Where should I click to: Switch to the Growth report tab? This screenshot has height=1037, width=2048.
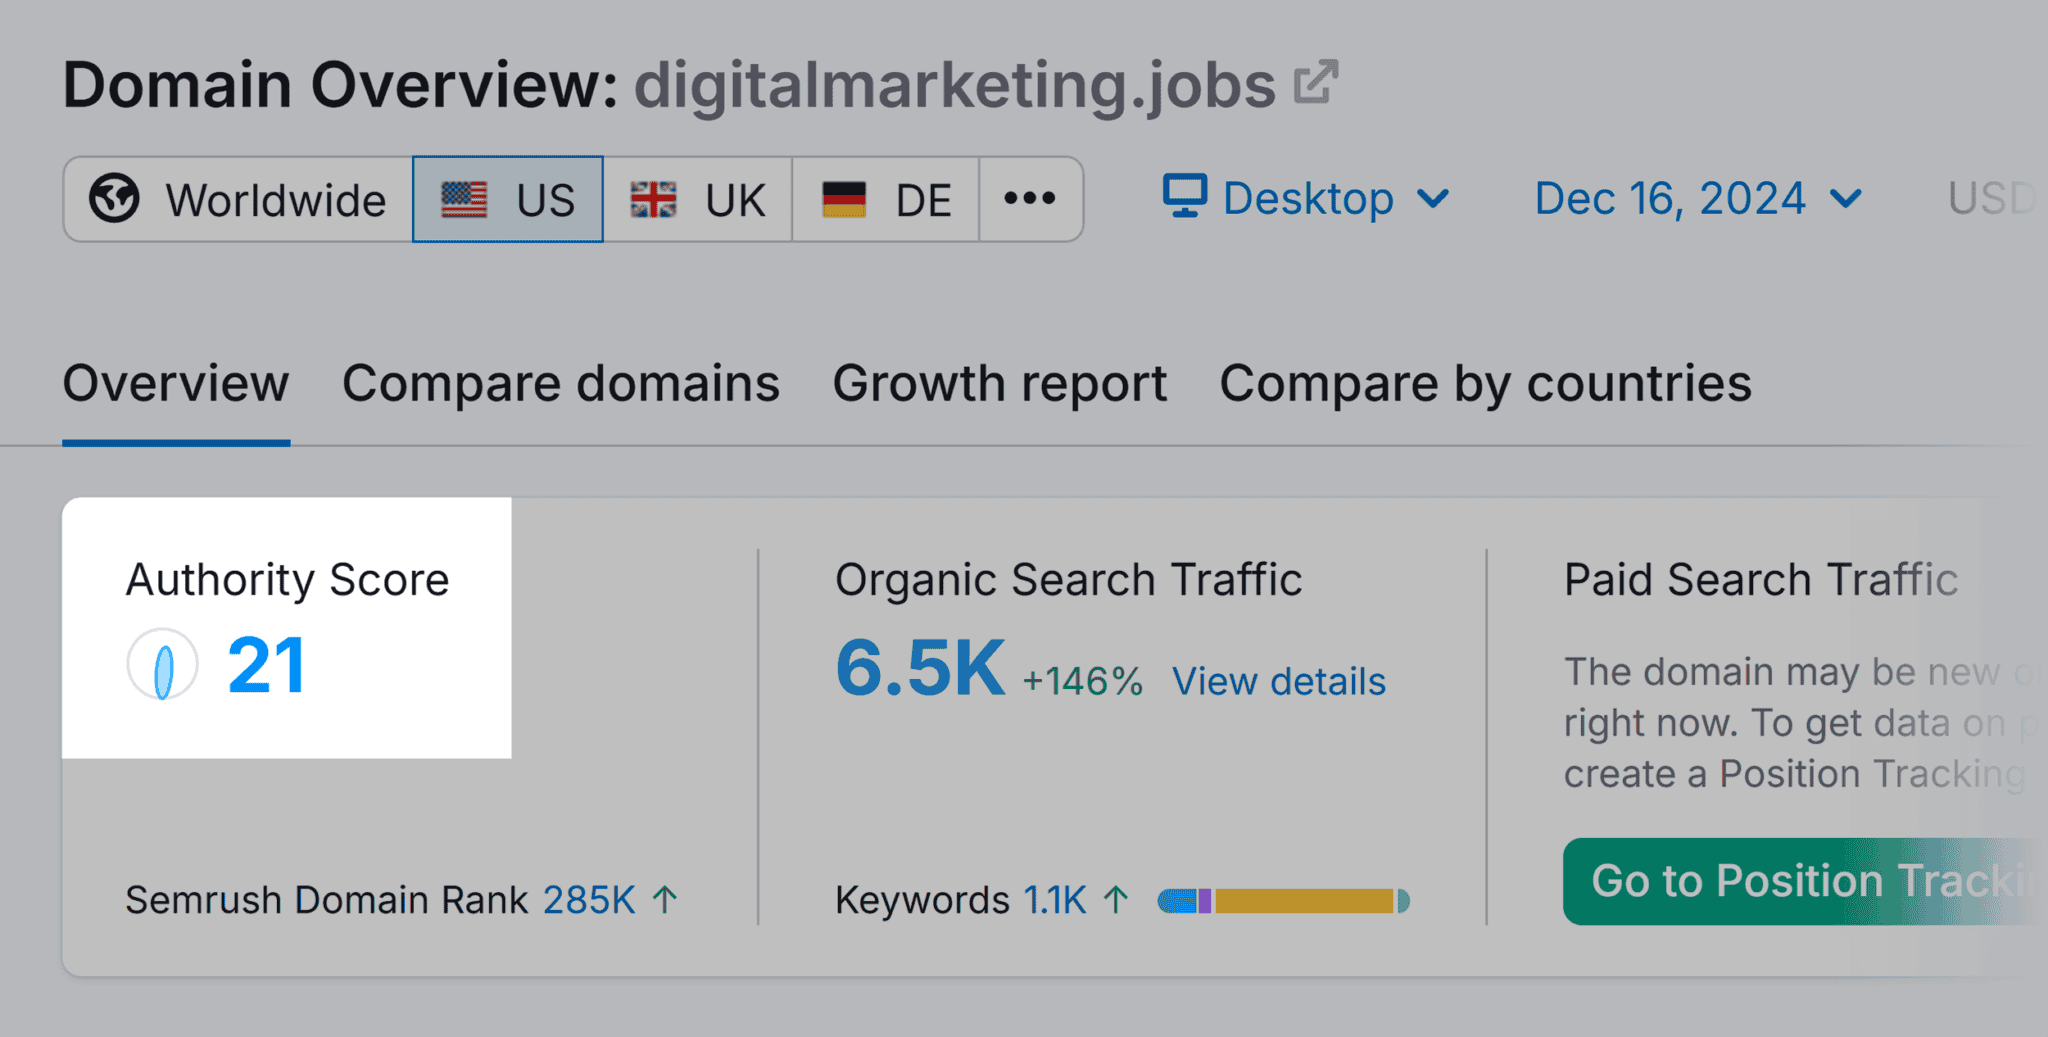[x=999, y=382]
